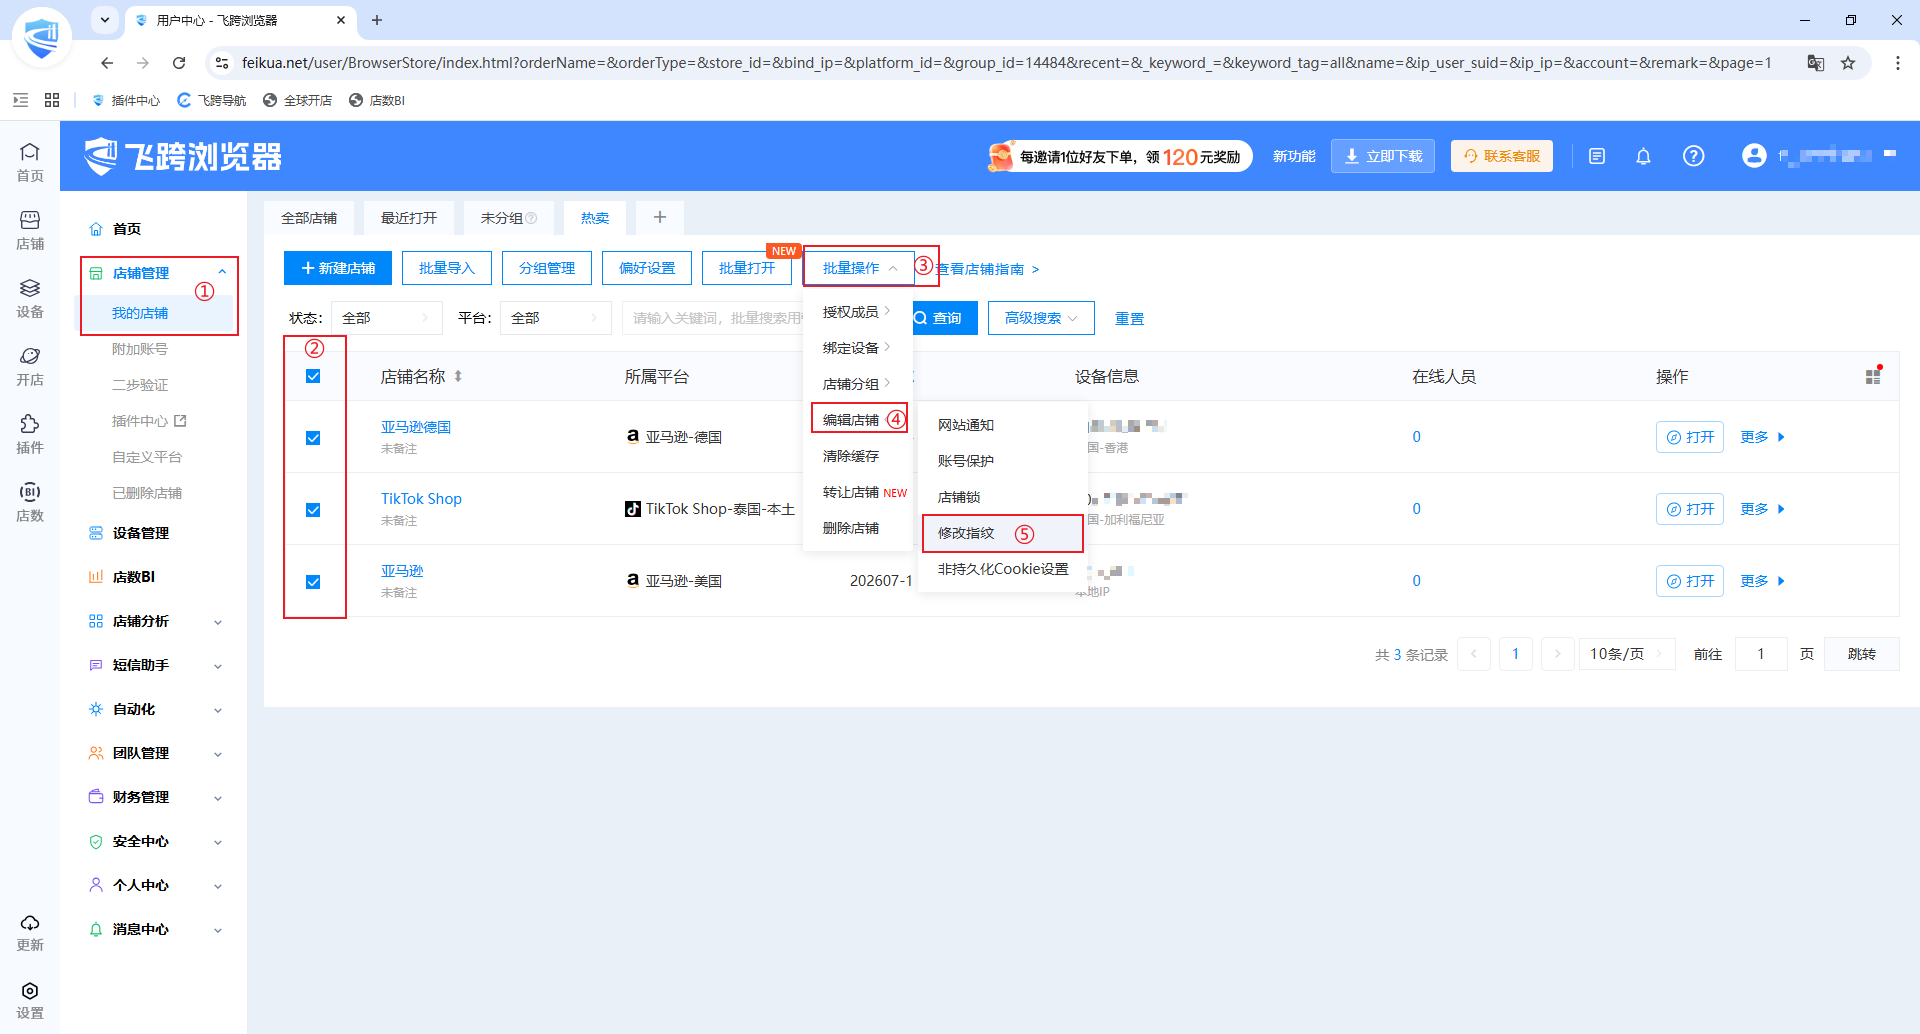Expand the 高级搜索 dropdown

1041,318
